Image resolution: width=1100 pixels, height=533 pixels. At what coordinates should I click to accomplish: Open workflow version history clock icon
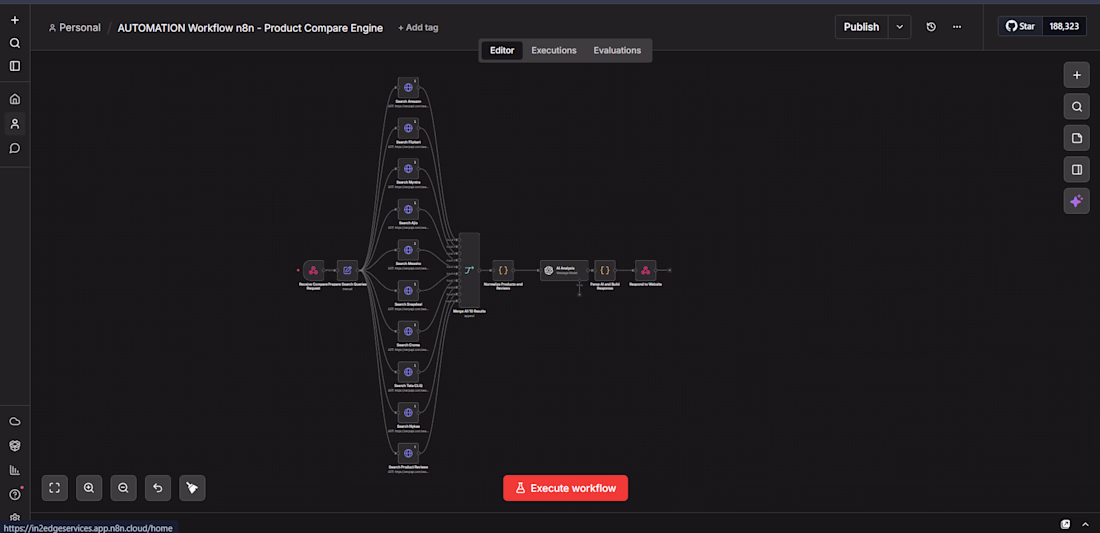931,27
